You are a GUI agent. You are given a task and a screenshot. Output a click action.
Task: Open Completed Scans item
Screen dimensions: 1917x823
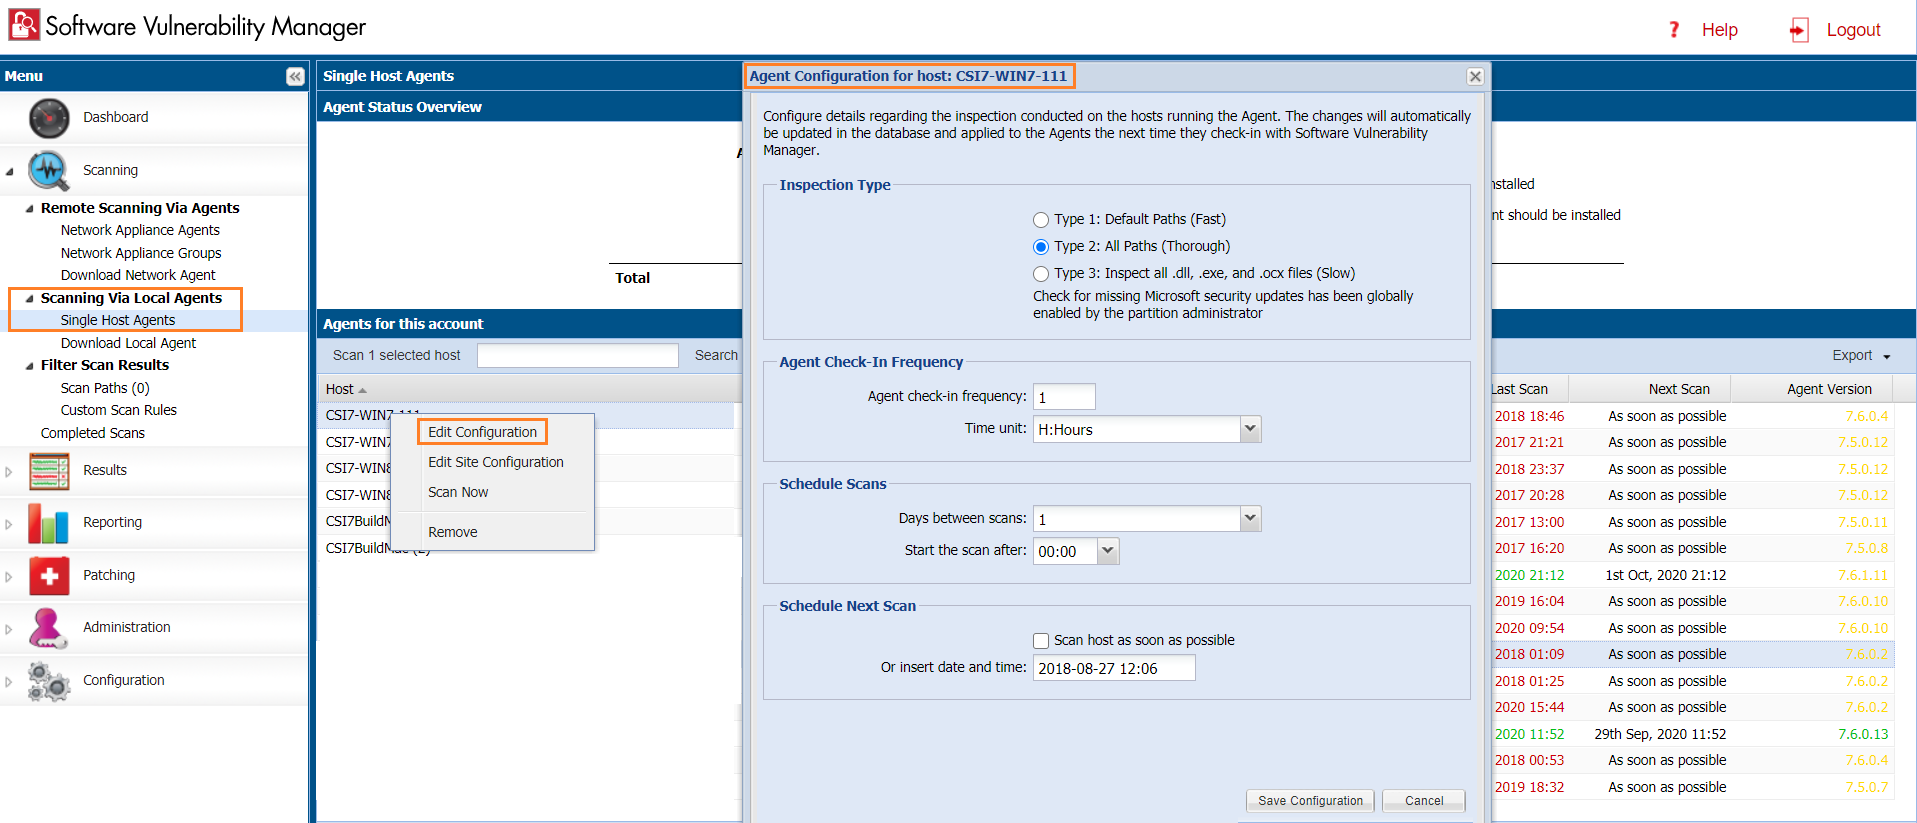(x=93, y=433)
